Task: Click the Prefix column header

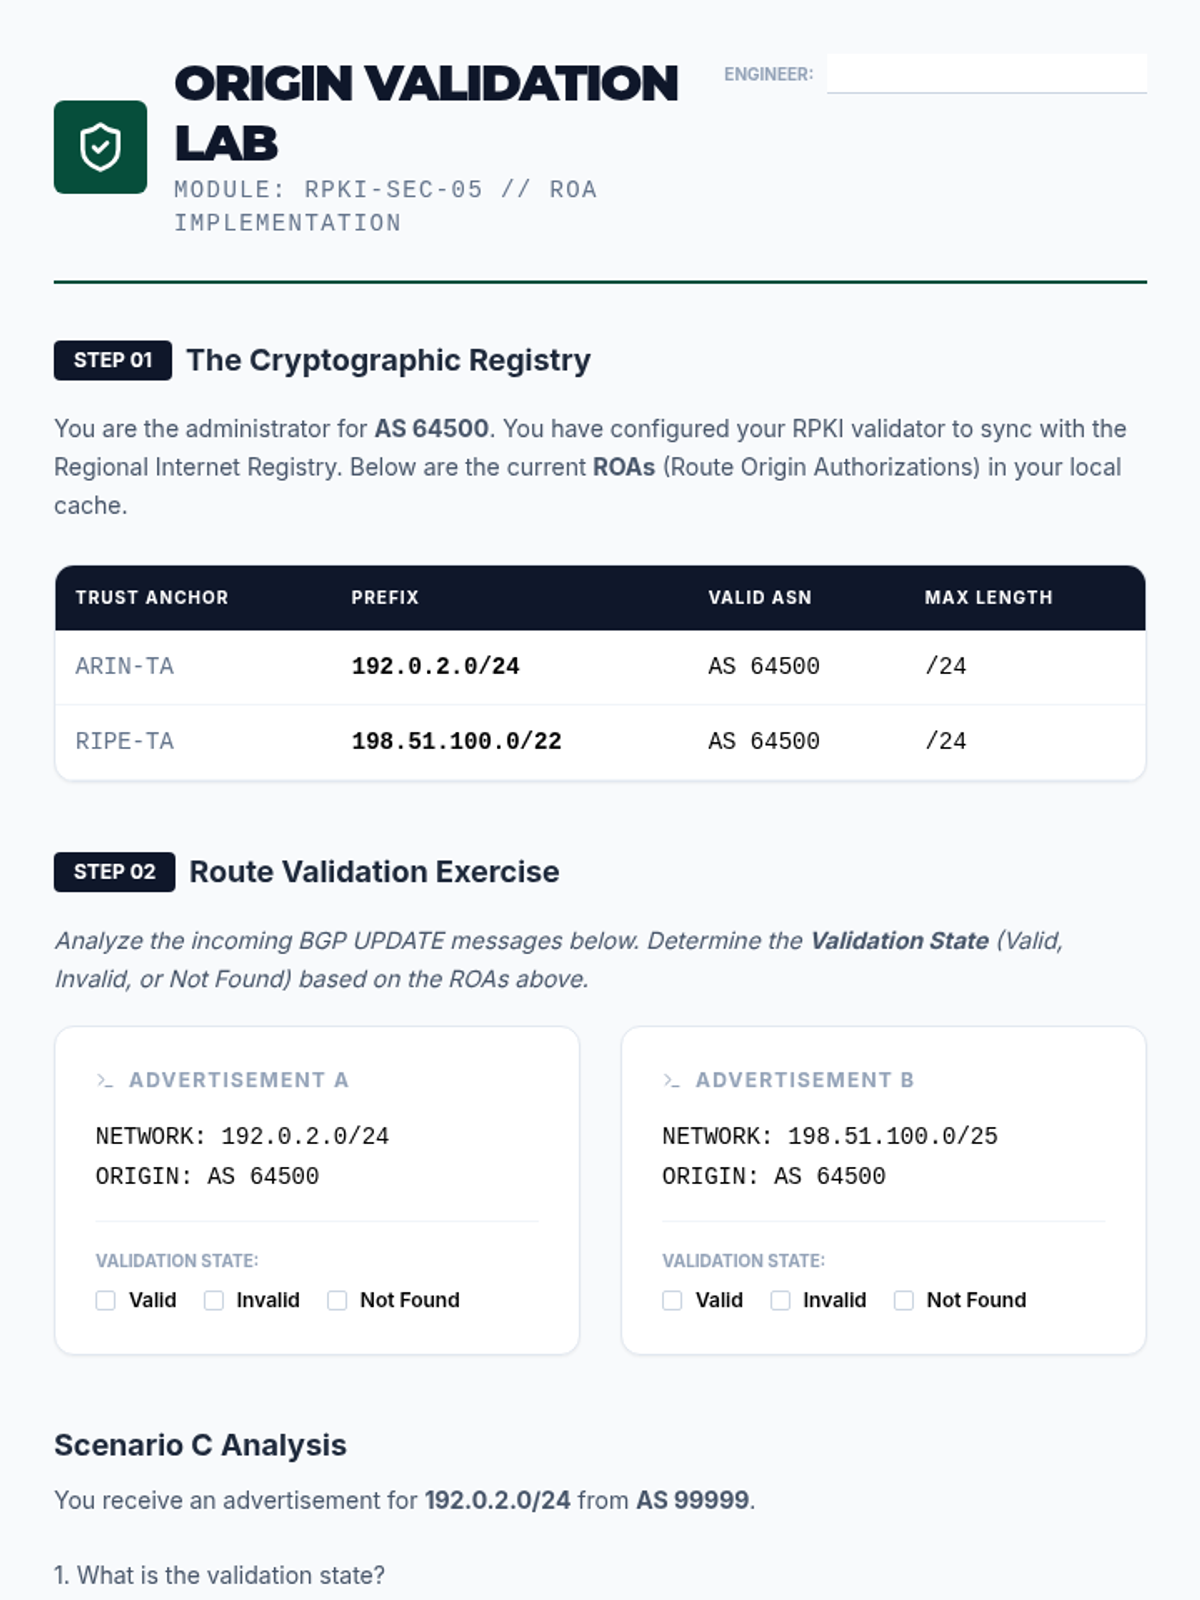Action: [x=385, y=598]
